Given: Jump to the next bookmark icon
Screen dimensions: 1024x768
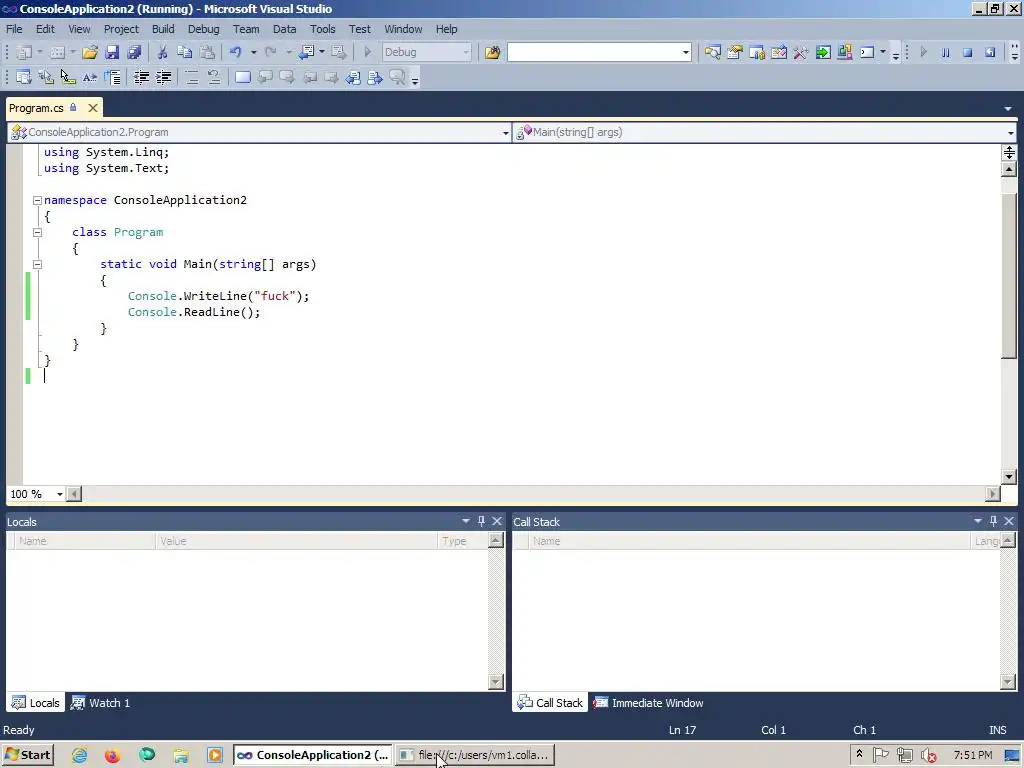Looking at the screenshot, I should click(287, 77).
